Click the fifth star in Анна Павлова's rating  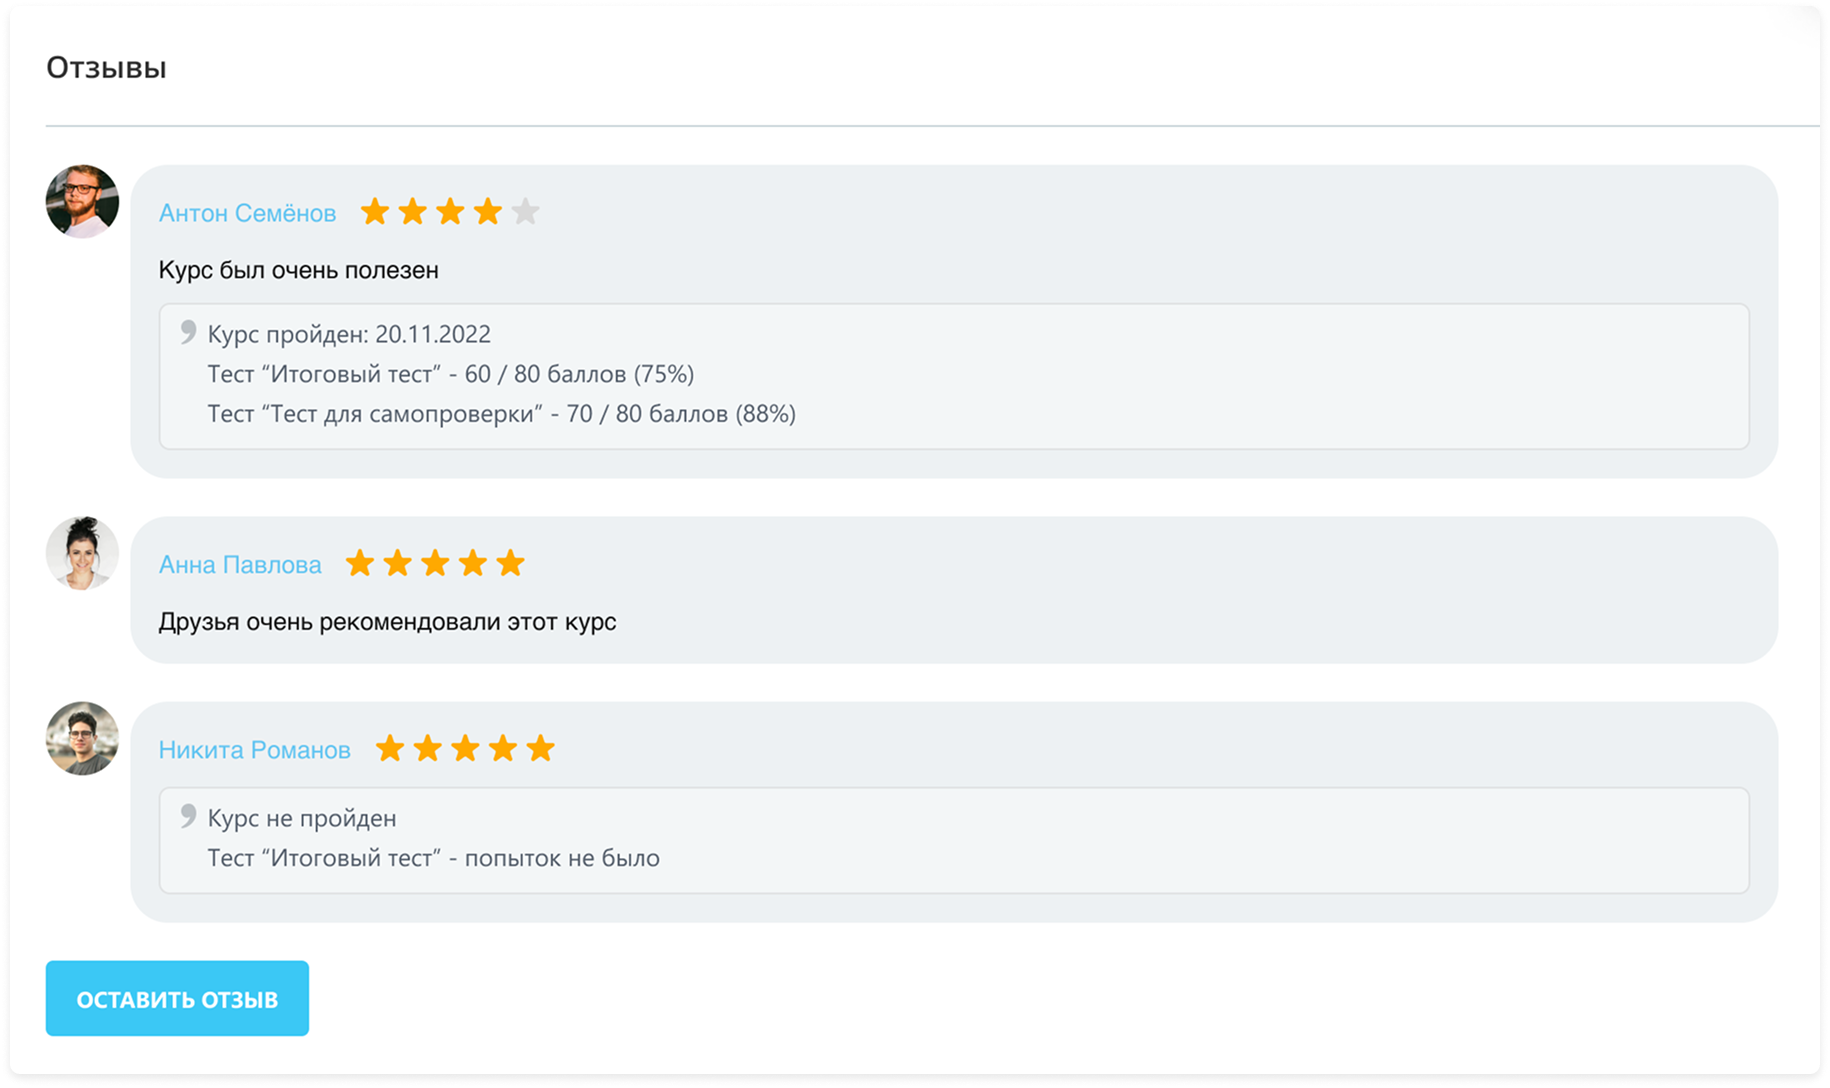coord(510,563)
